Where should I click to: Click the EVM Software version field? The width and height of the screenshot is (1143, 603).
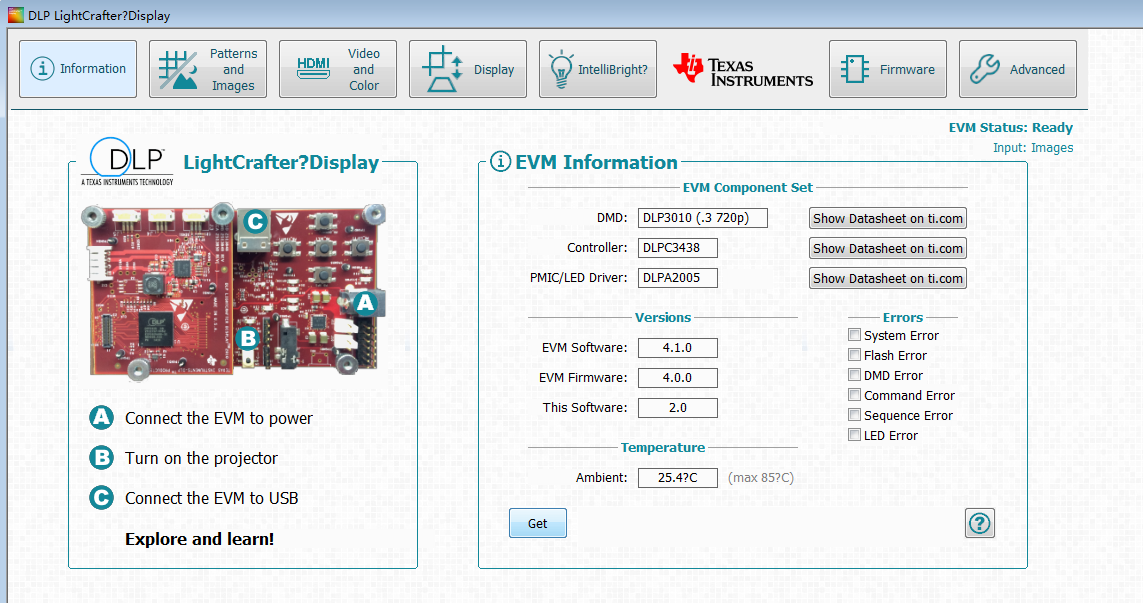pos(678,348)
